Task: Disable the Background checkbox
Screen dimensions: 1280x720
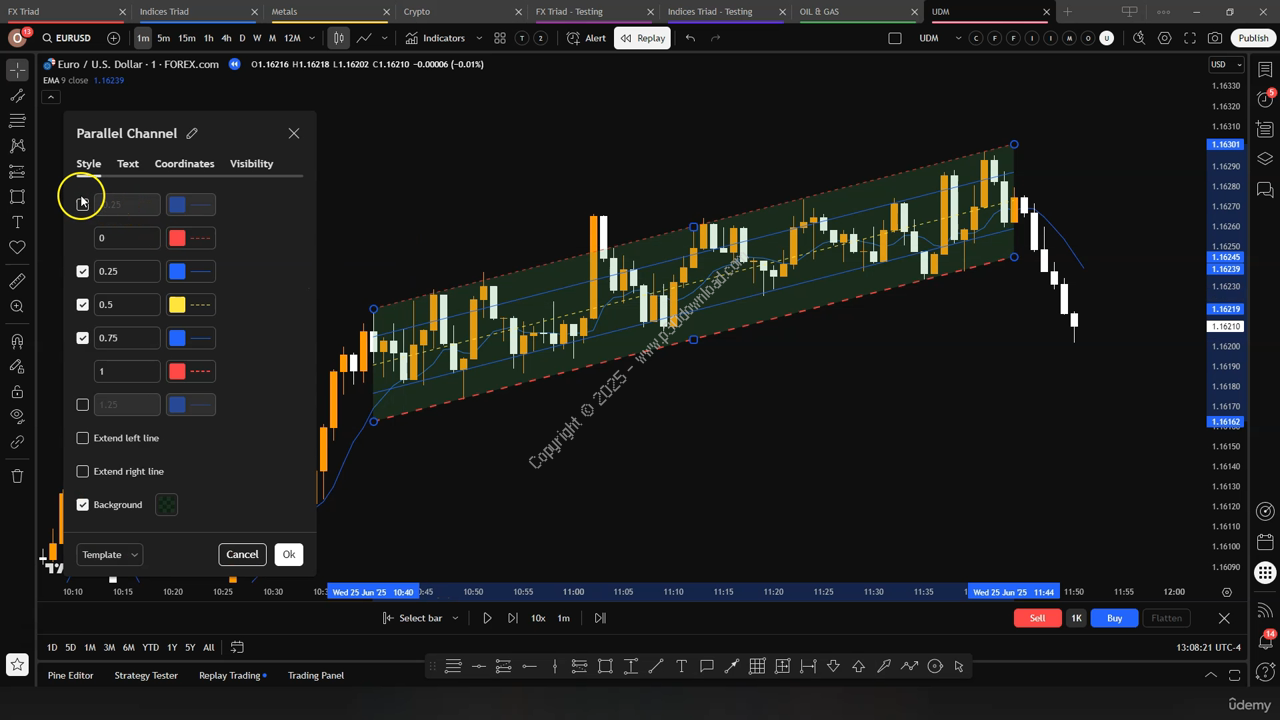Action: coord(83,505)
